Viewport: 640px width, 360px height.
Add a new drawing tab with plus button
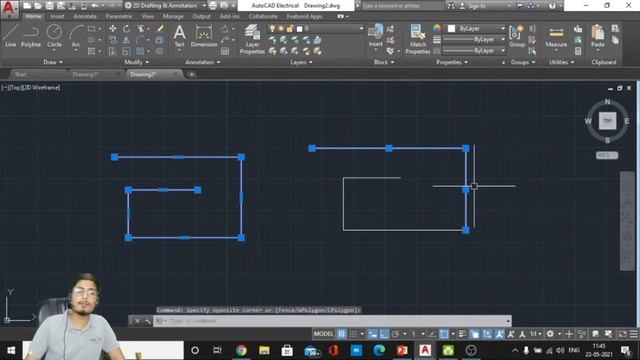pos(191,74)
